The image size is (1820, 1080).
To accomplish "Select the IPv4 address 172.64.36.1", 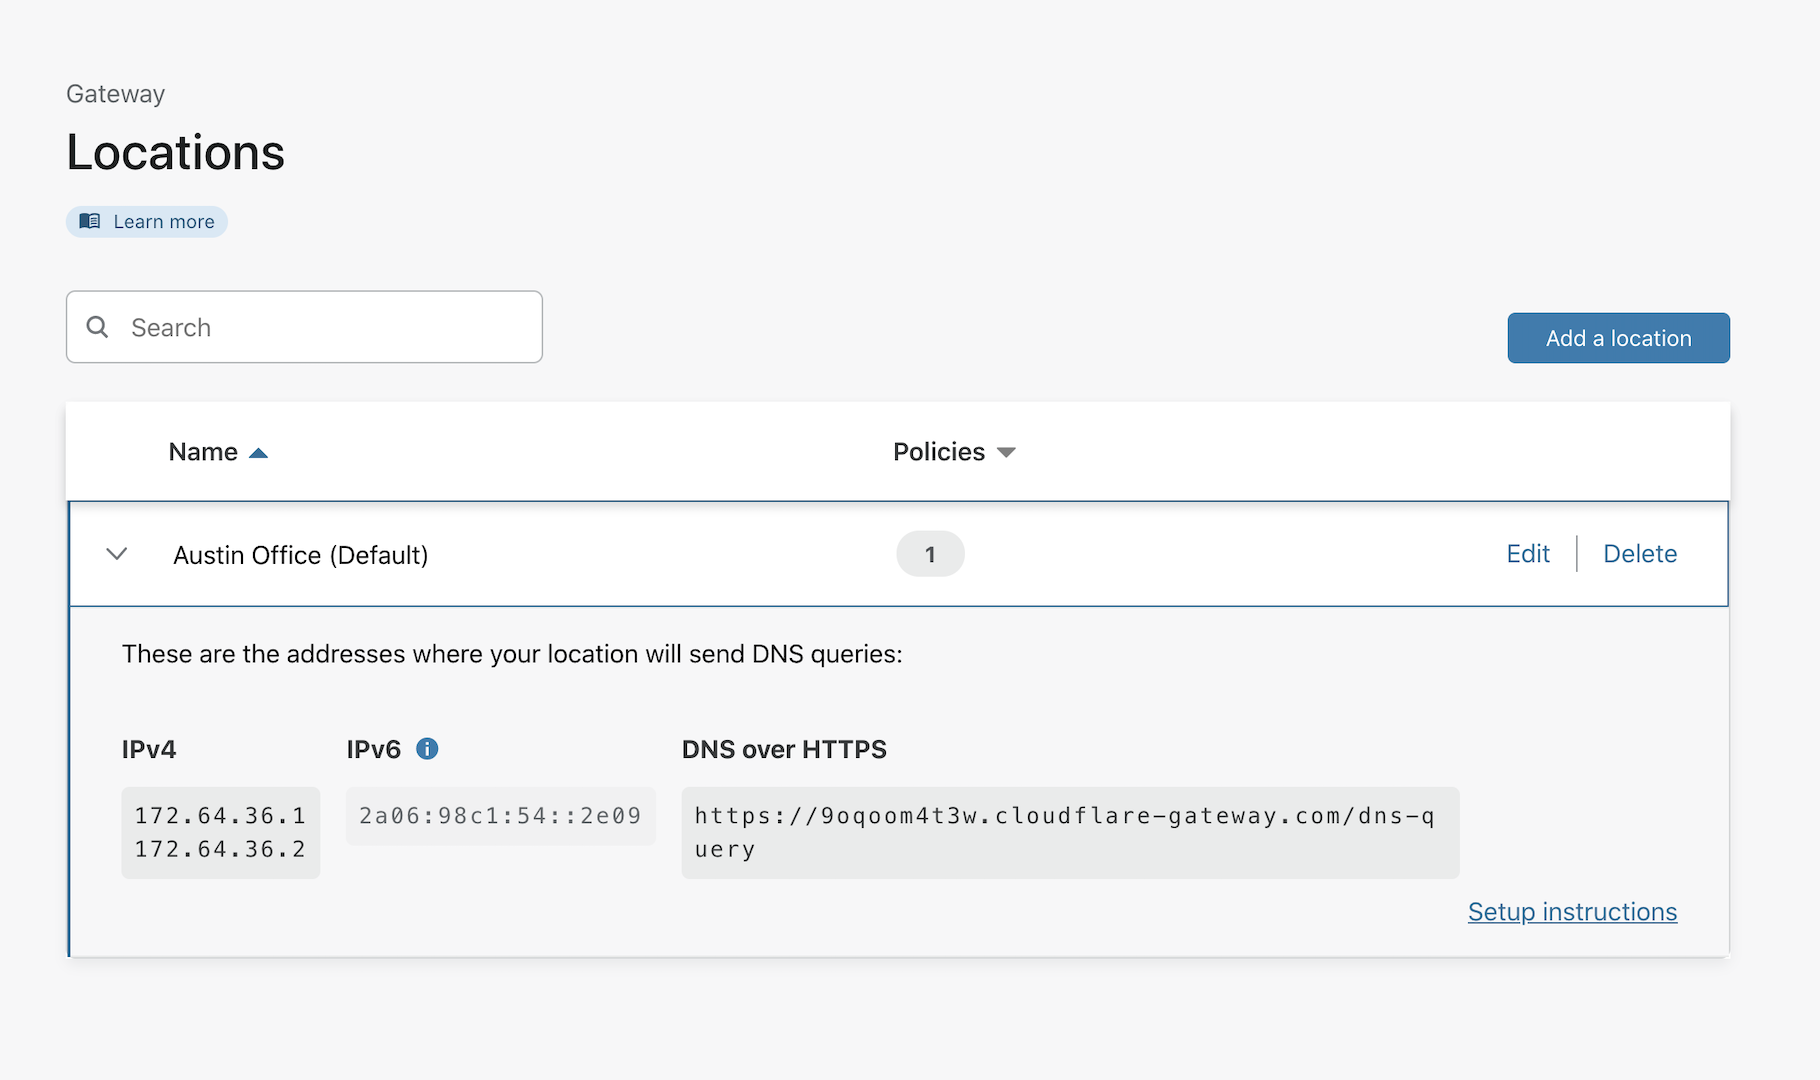I will (220, 816).
